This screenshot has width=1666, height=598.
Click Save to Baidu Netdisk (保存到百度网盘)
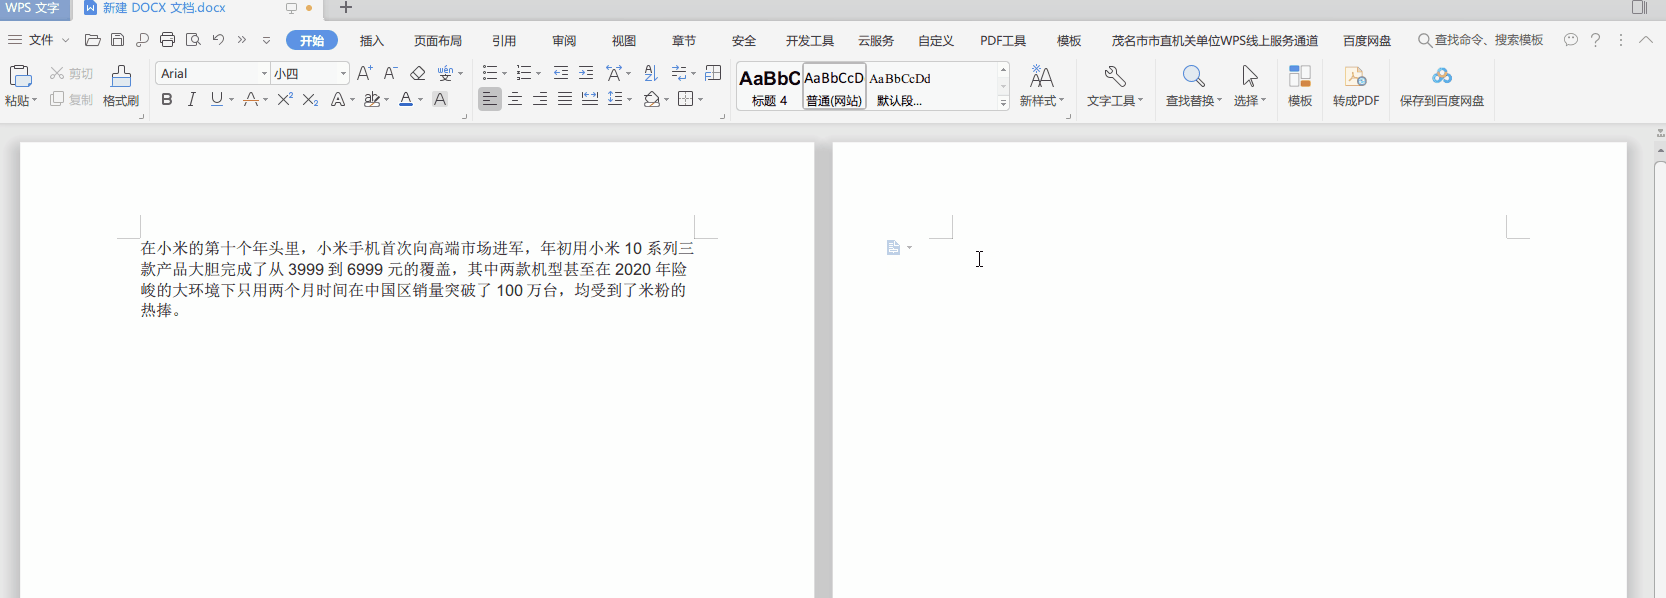tap(1442, 86)
